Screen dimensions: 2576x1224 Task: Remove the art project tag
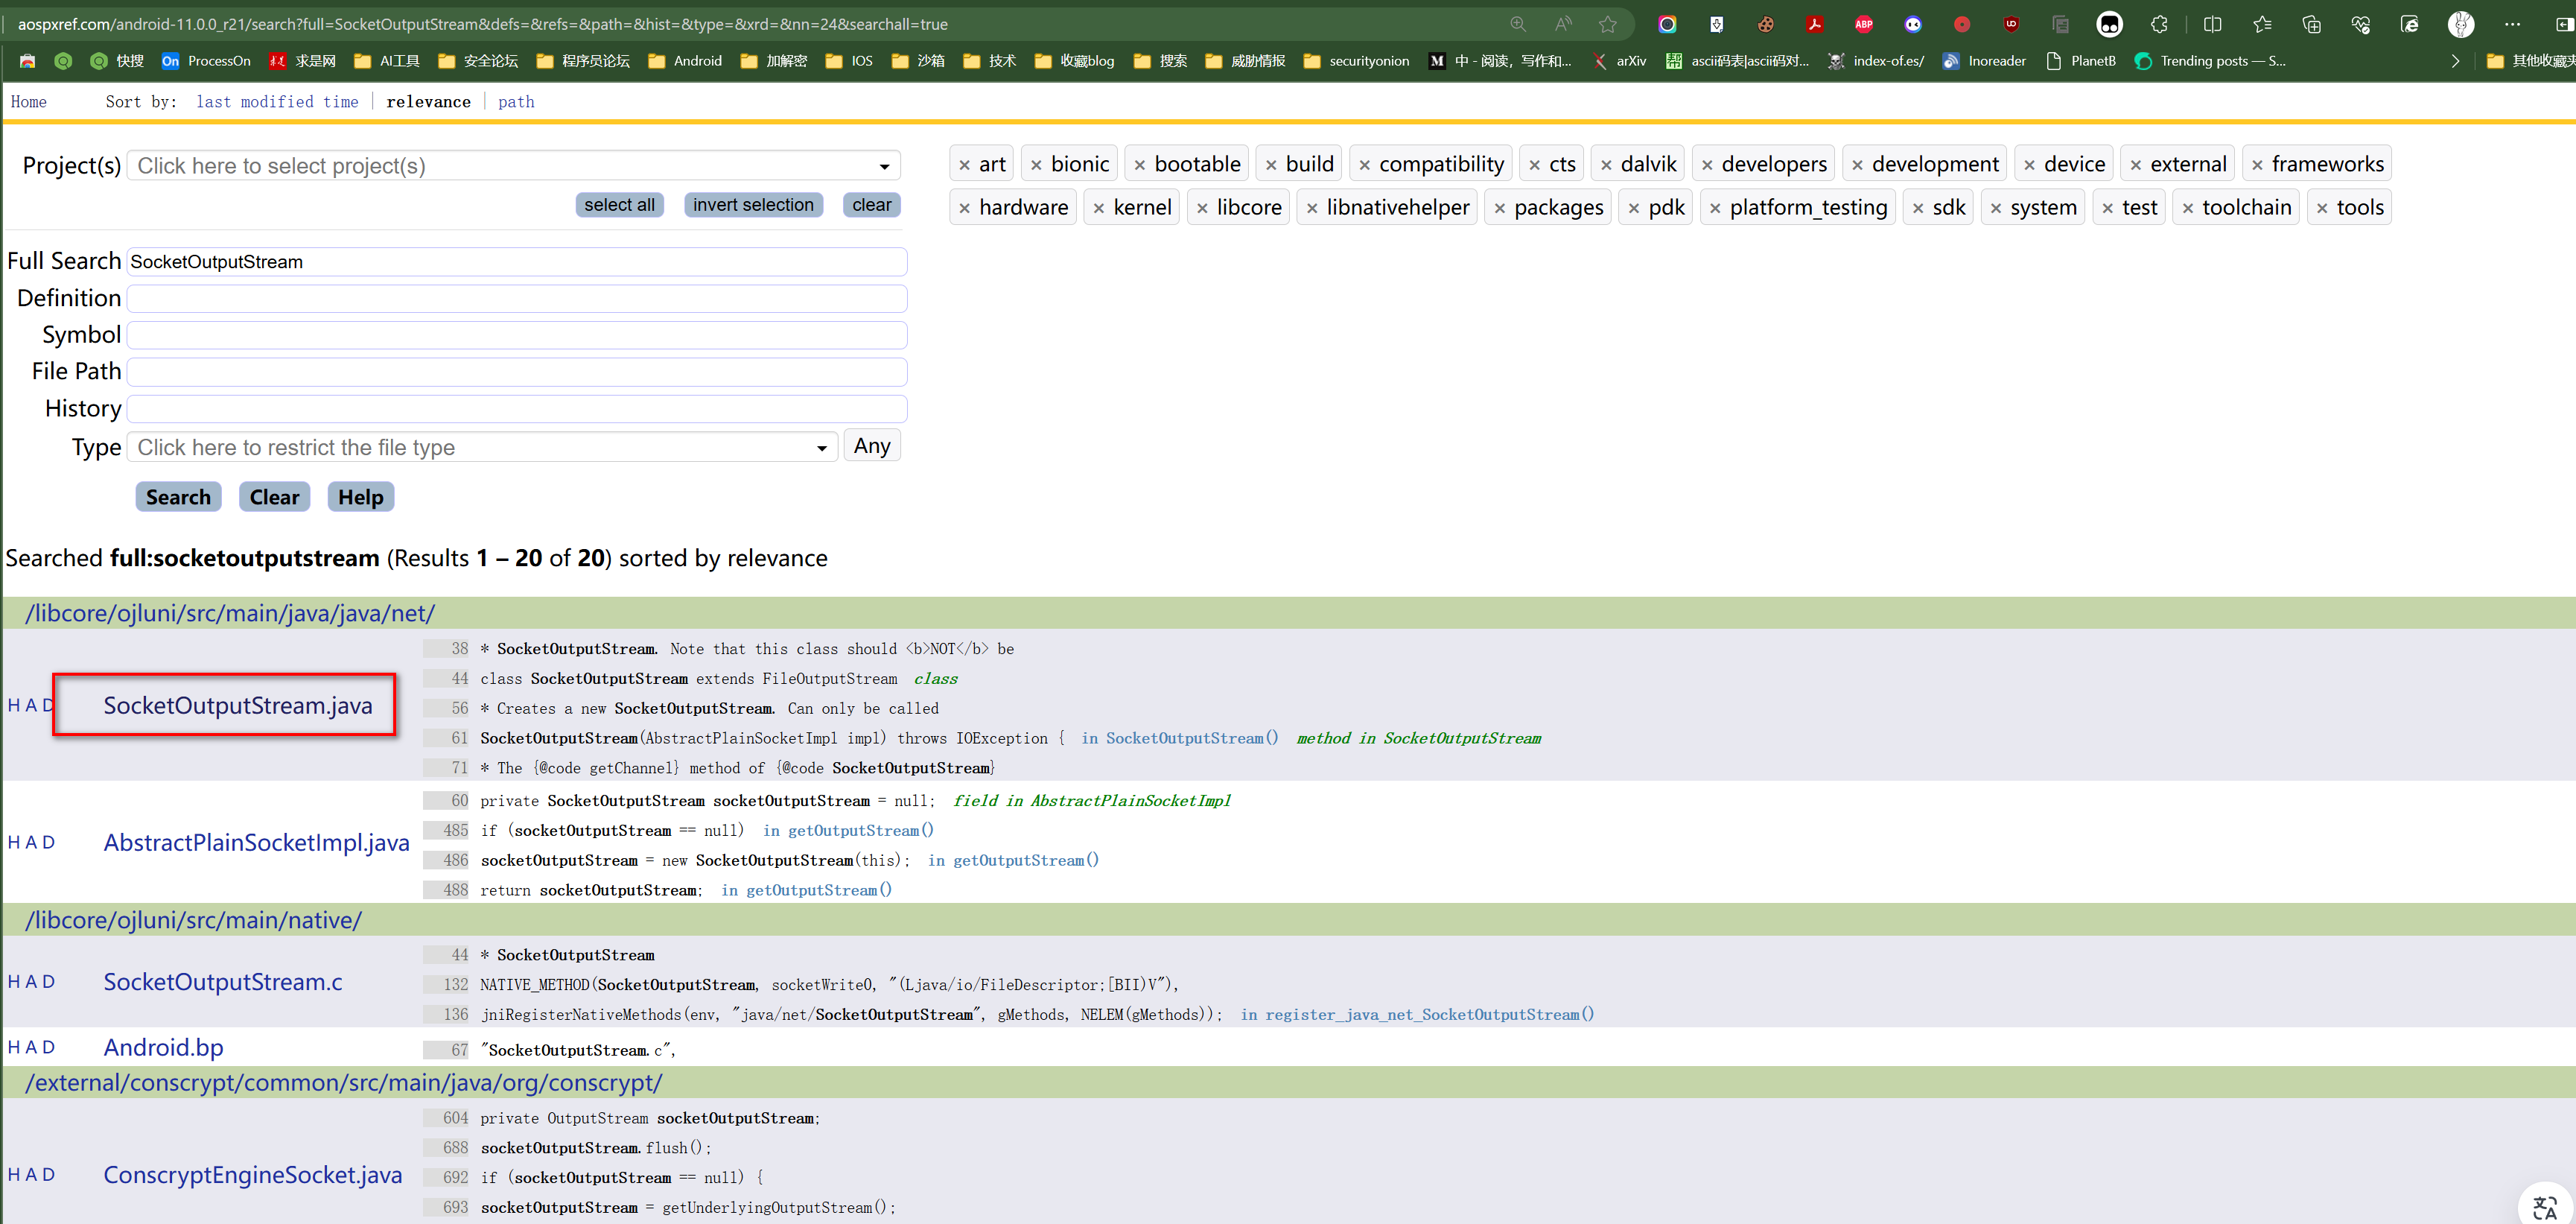tap(964, 165)
